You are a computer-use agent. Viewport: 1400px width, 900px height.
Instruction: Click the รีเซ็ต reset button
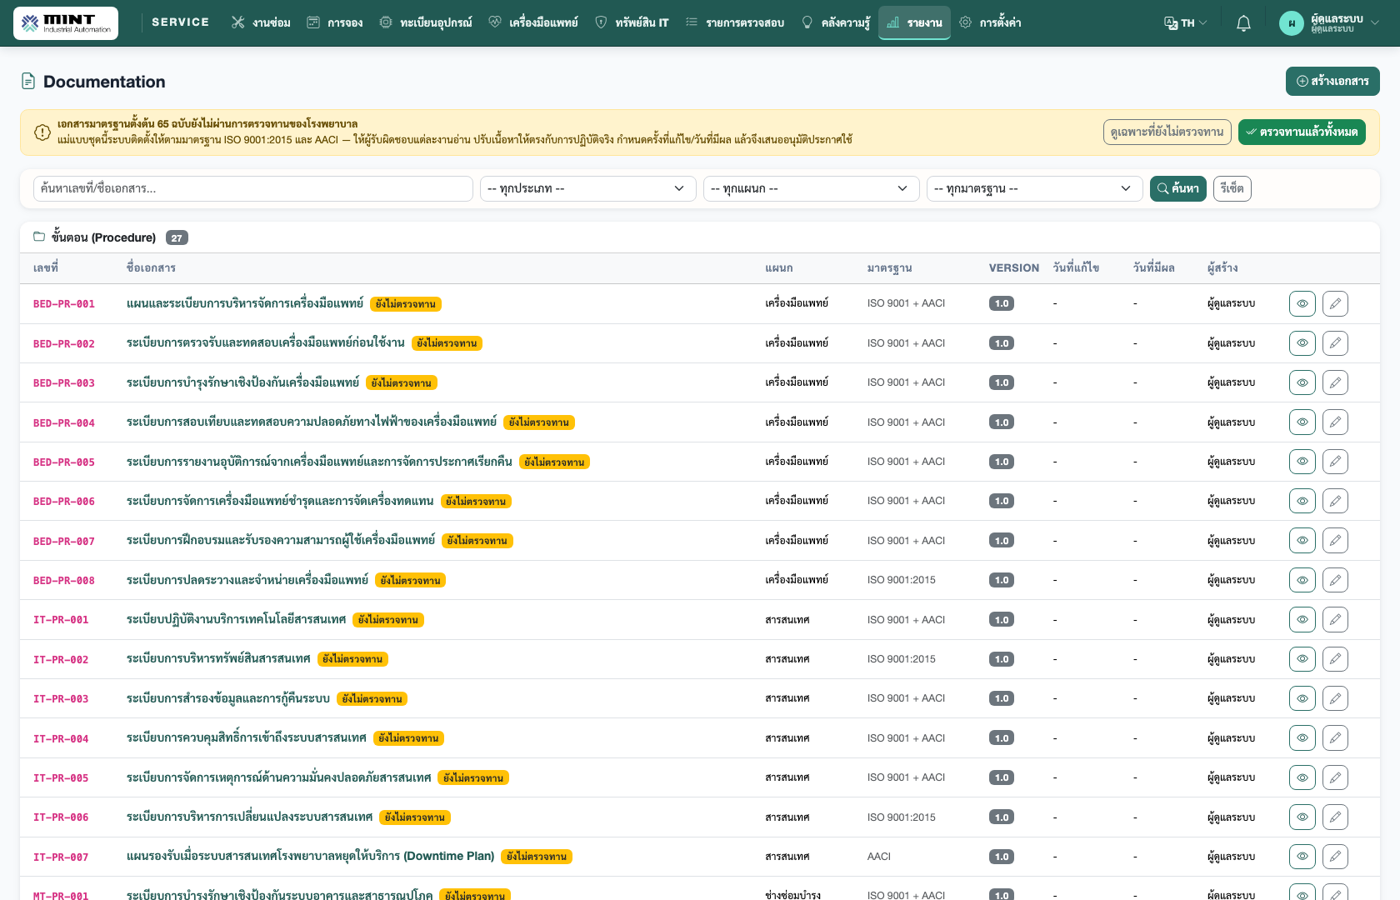(1232, 189)
